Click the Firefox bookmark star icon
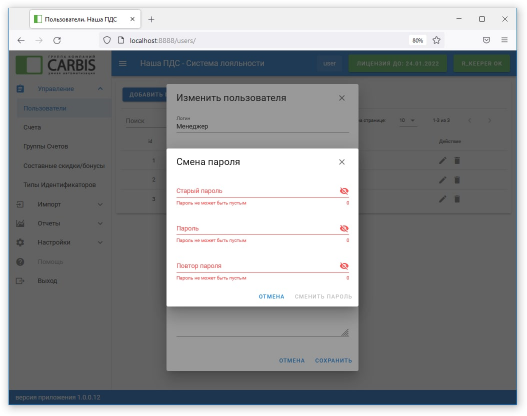Screen dimensions: 527x416 436,40
